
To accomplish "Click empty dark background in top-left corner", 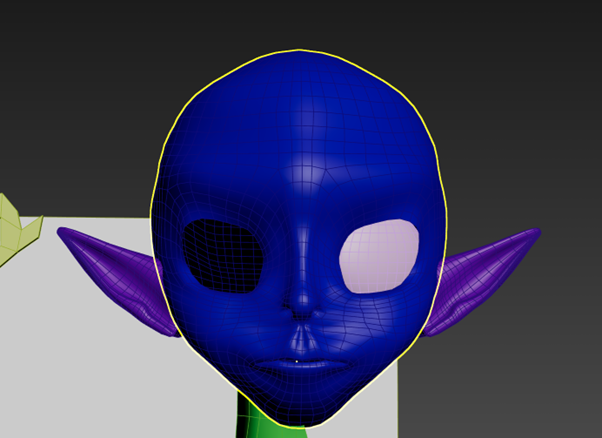I will 40,40.
